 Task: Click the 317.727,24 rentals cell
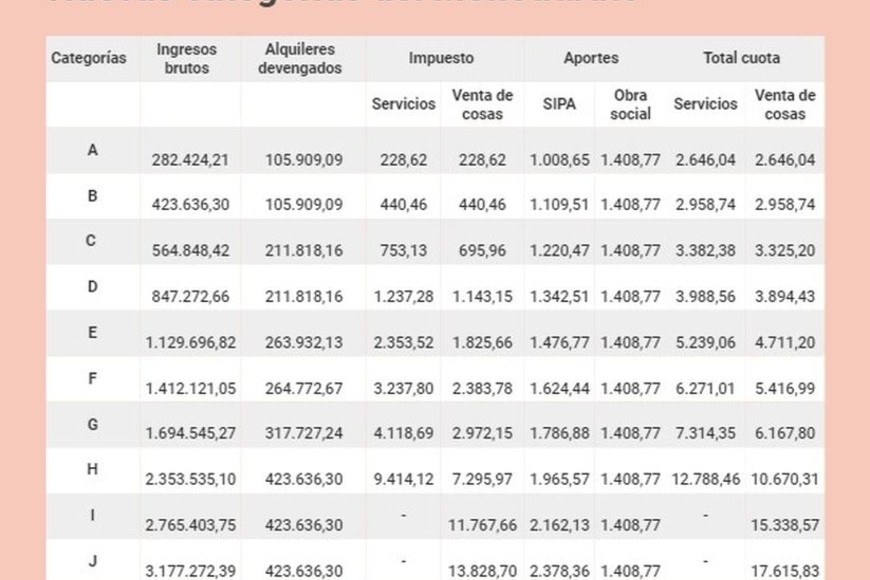coord(304,434)
